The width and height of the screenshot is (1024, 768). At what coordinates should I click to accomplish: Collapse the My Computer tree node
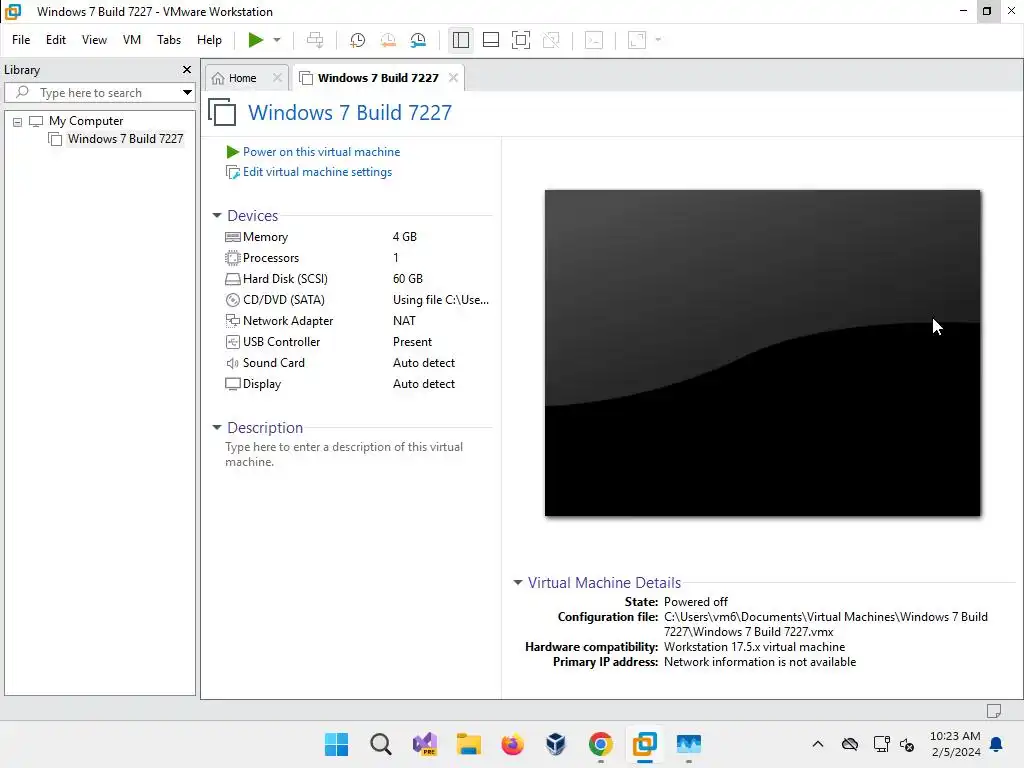click(x=18, y=121)
